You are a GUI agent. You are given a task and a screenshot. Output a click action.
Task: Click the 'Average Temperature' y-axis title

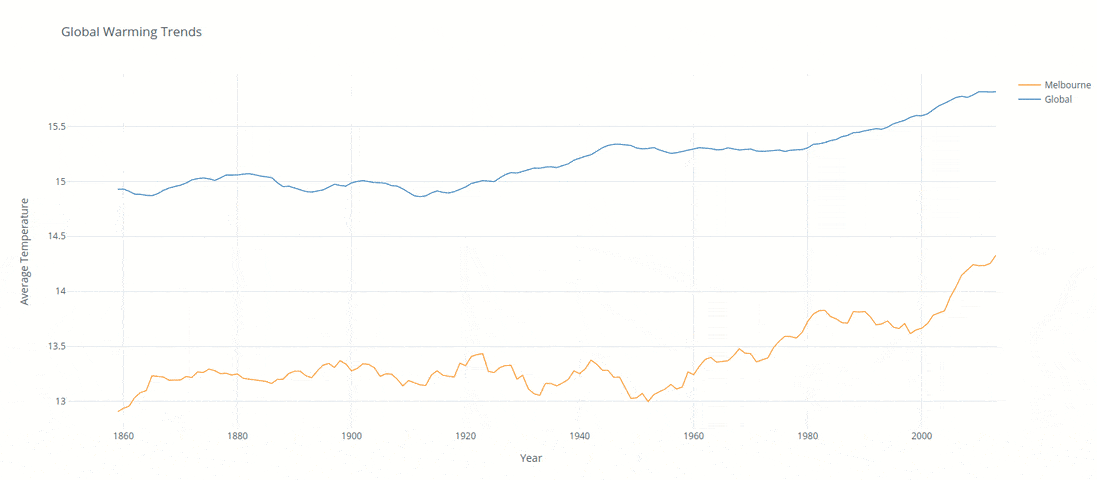(26, 250)
